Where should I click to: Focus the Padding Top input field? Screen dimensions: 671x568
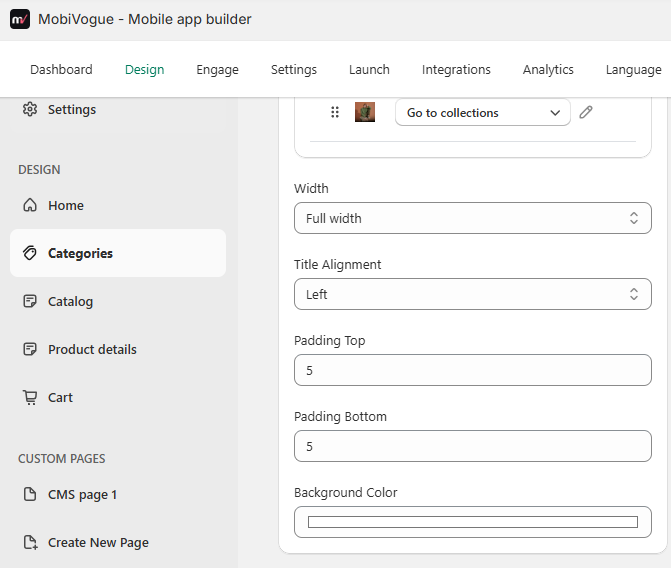[x=473, y=370]
